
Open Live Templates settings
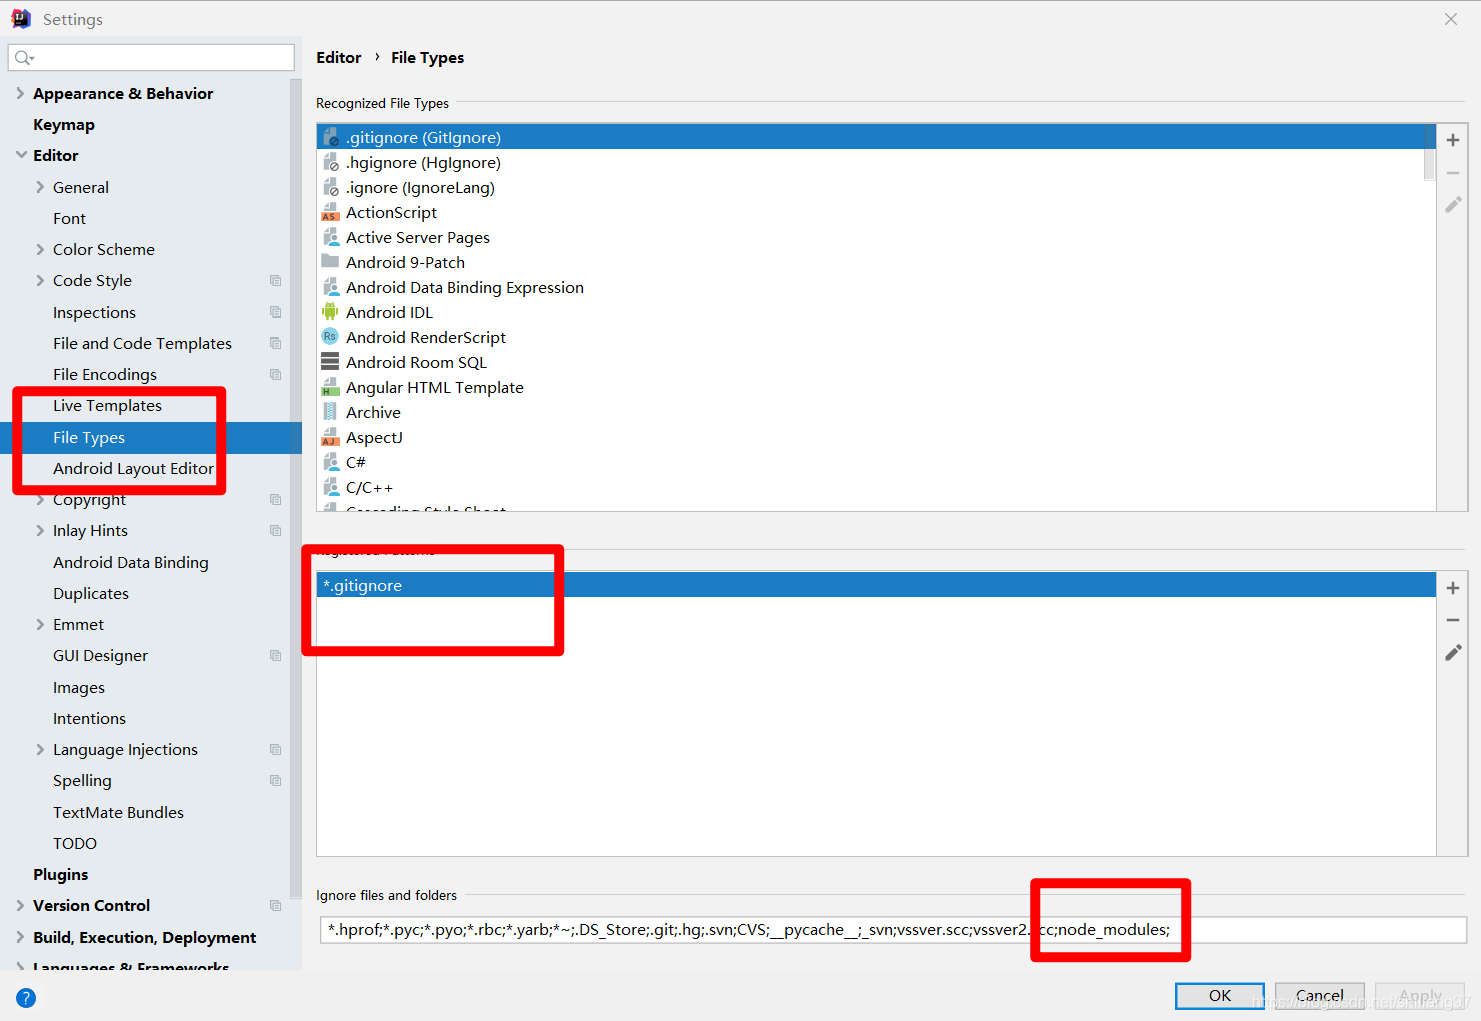pos(107,406)
